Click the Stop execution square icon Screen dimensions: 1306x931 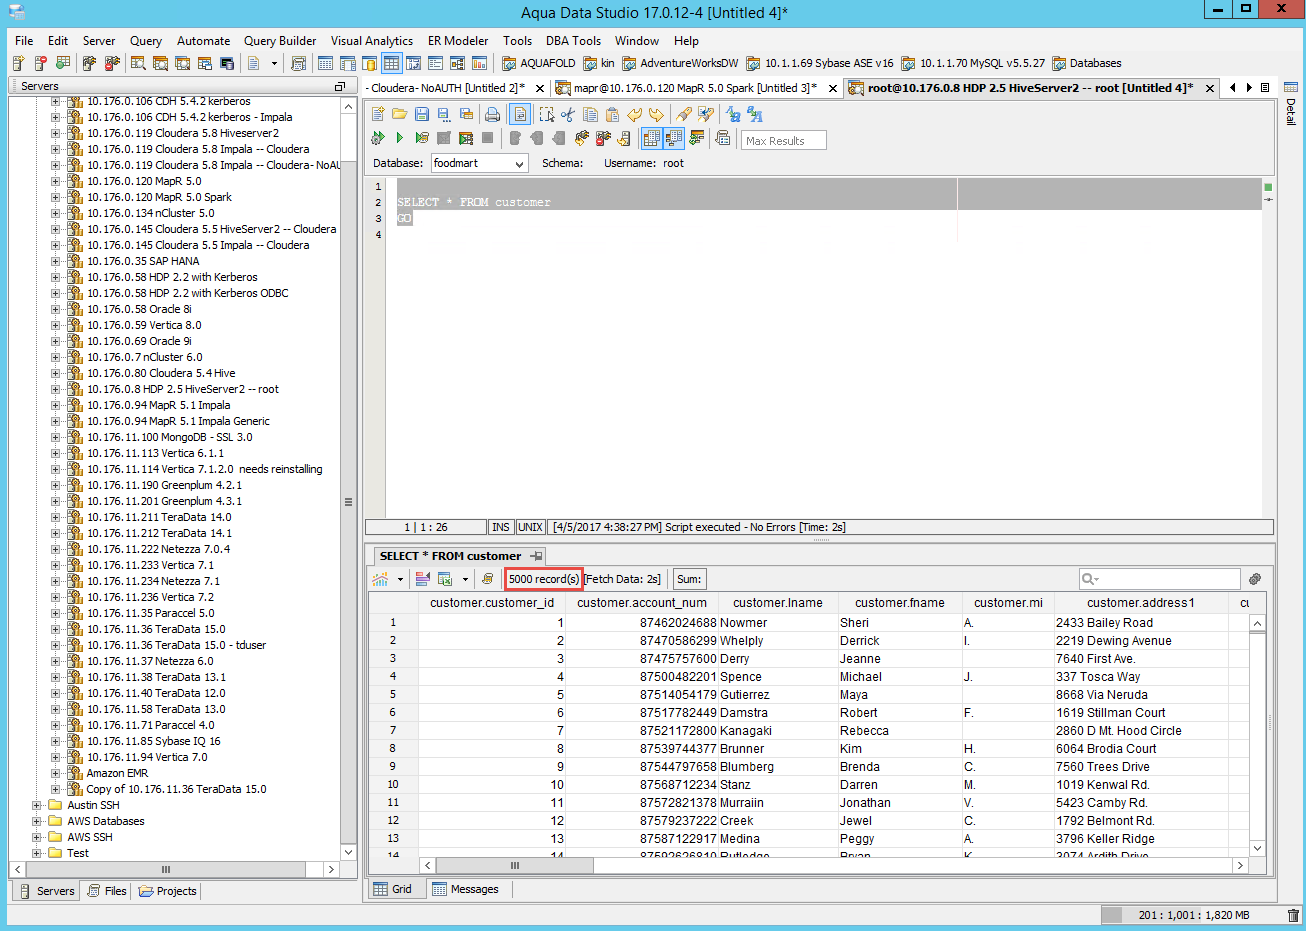click(x=488, y=138)
